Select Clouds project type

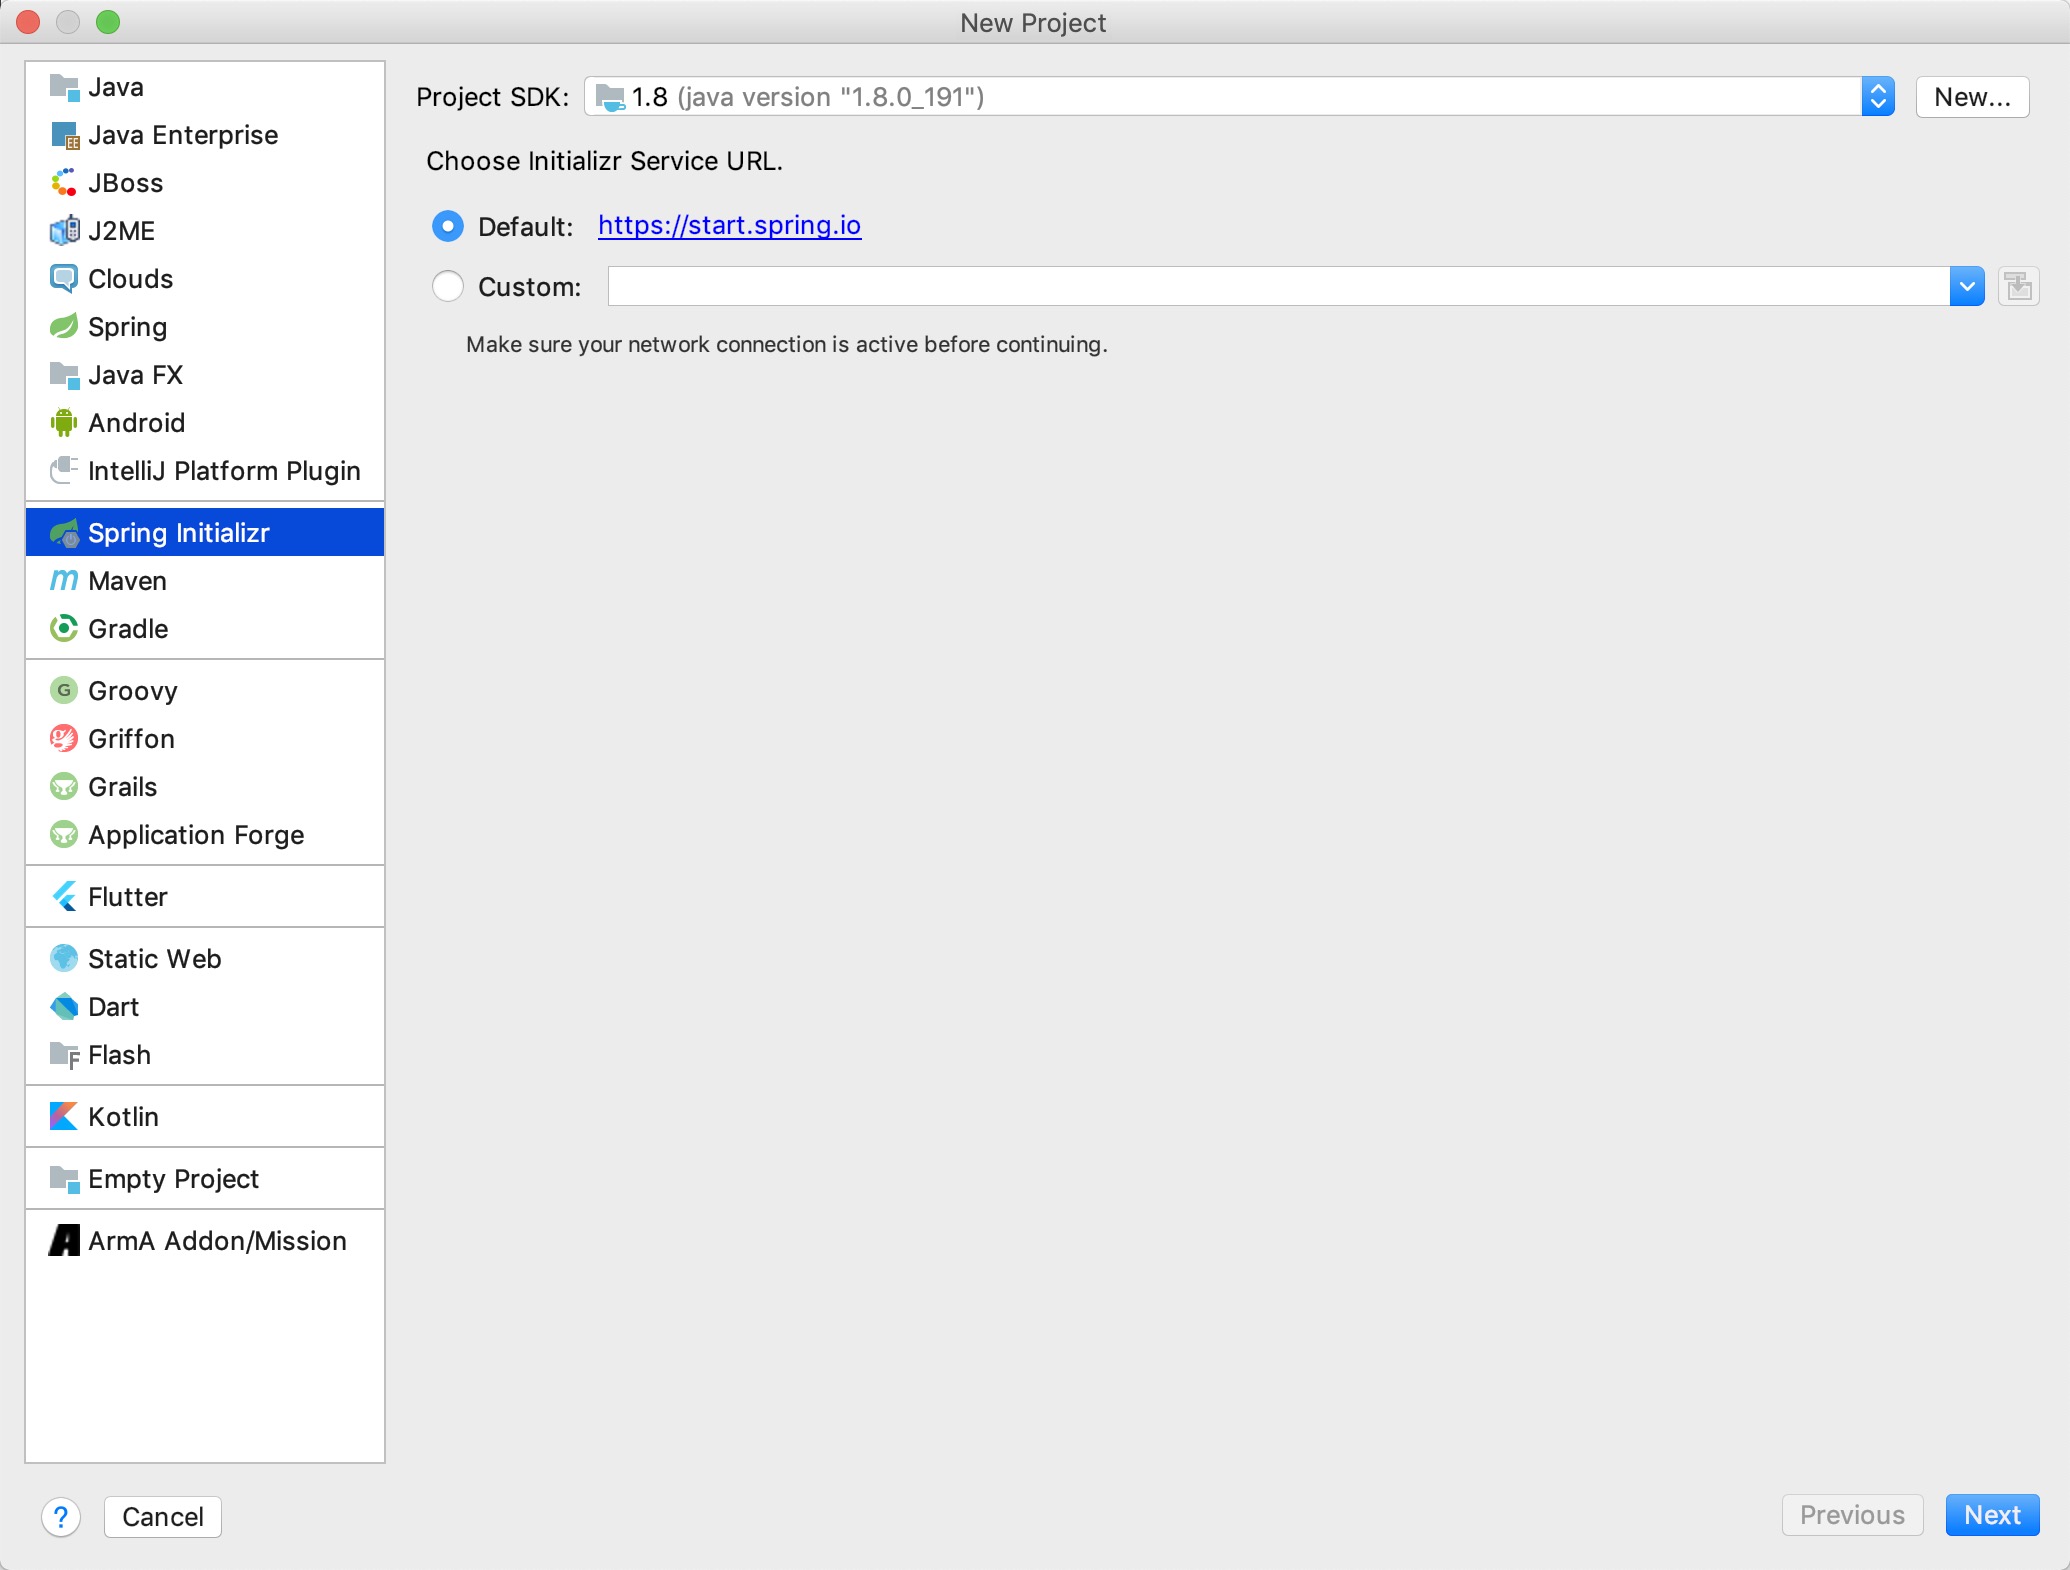(205, 279)
